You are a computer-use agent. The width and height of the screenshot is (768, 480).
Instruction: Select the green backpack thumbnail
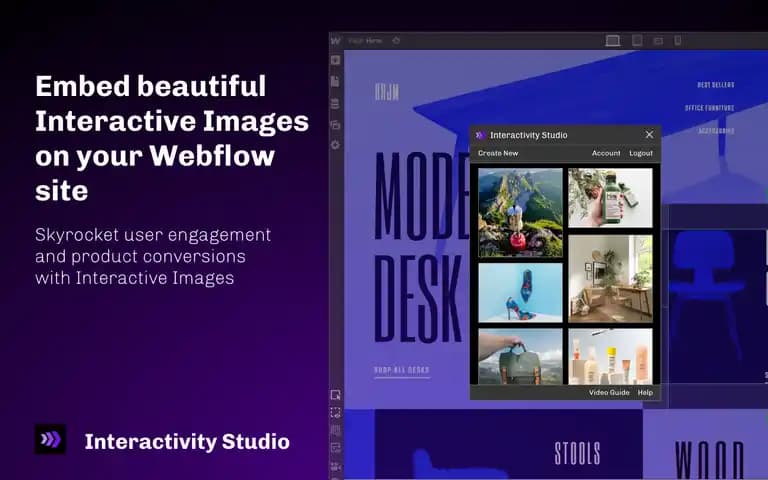coord(520,356)
